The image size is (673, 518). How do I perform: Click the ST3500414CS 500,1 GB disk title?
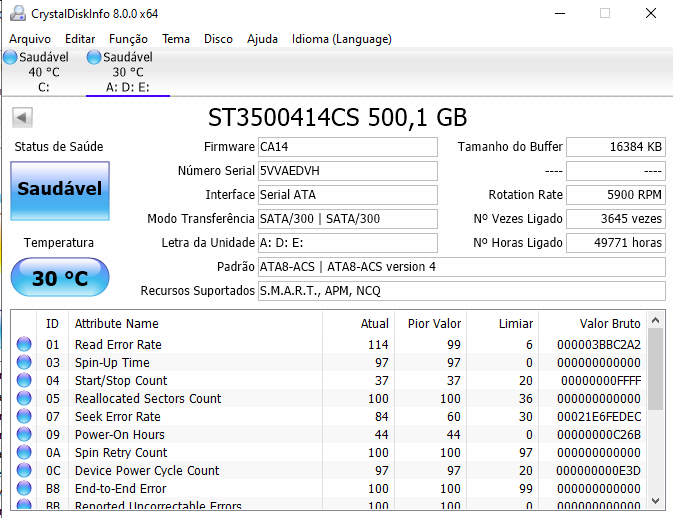[337, 117]
